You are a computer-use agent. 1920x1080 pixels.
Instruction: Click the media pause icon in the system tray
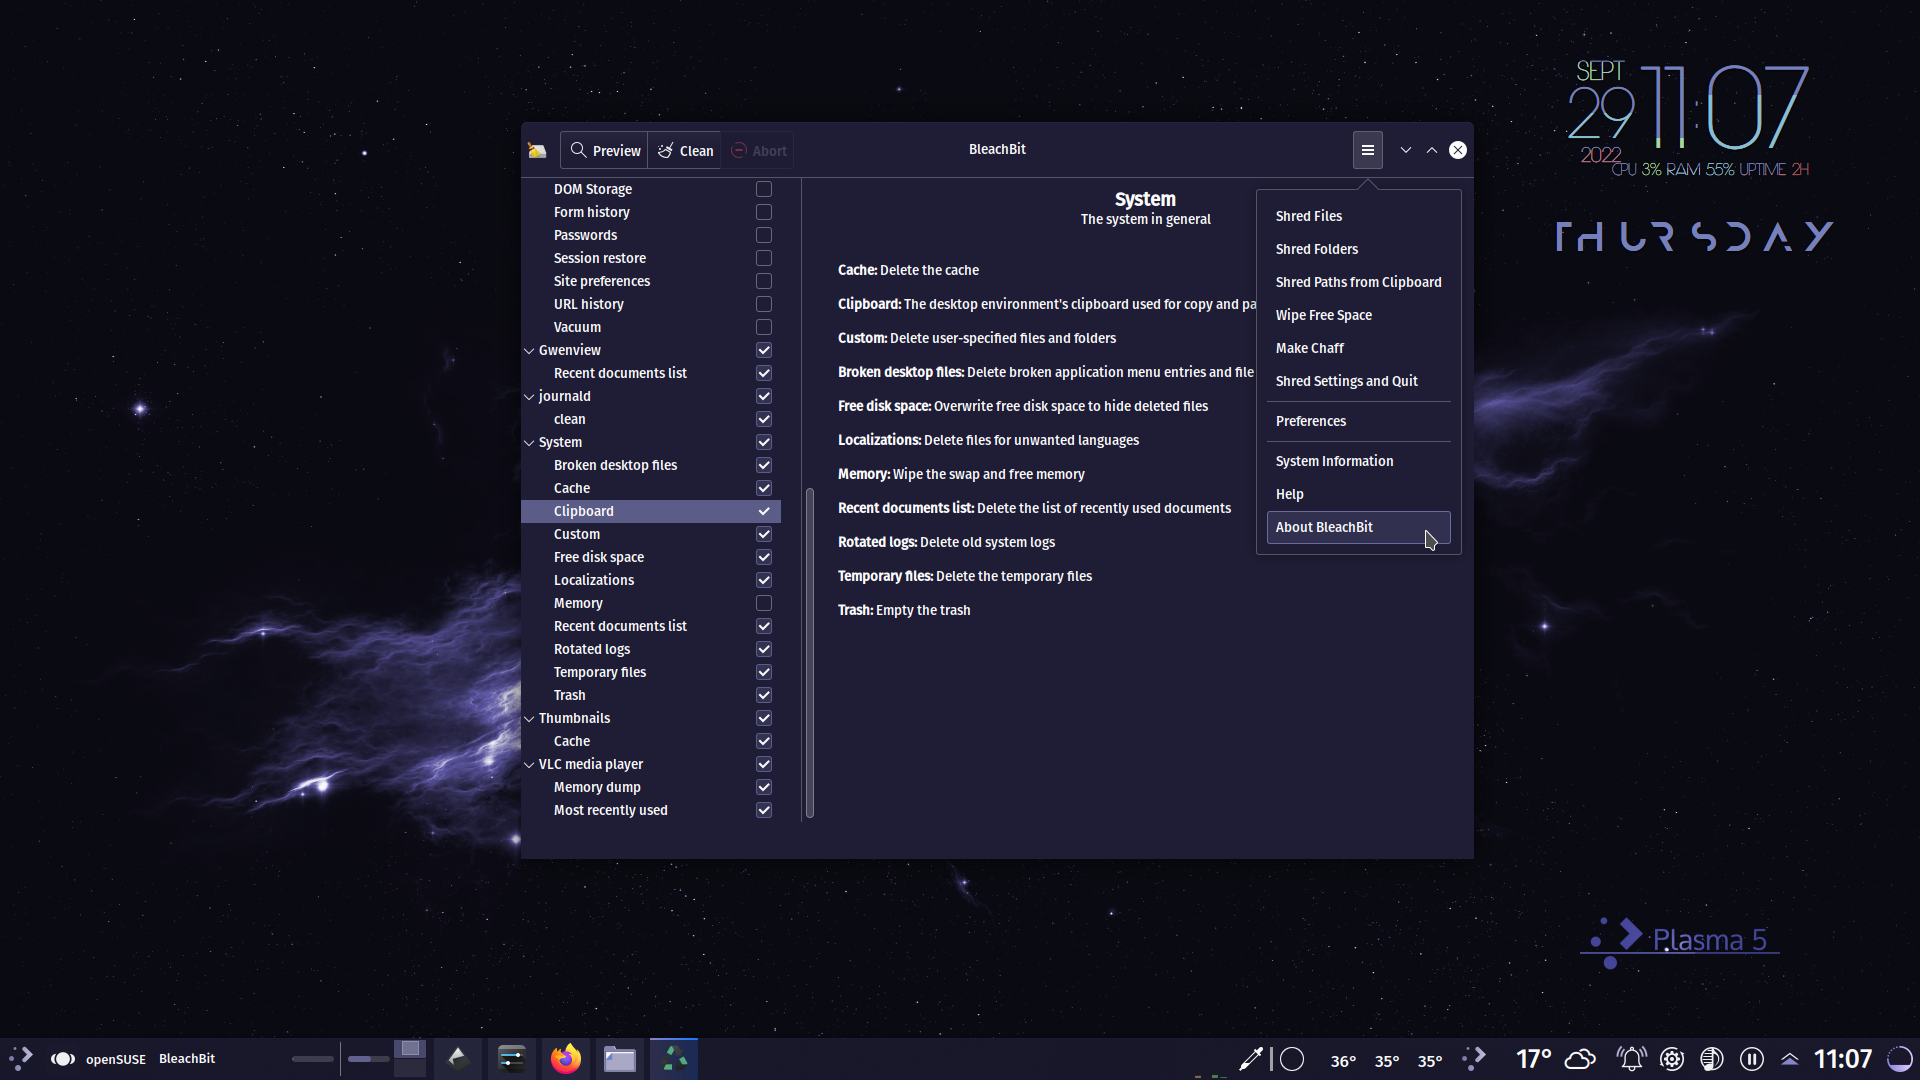[1752, 1059]
